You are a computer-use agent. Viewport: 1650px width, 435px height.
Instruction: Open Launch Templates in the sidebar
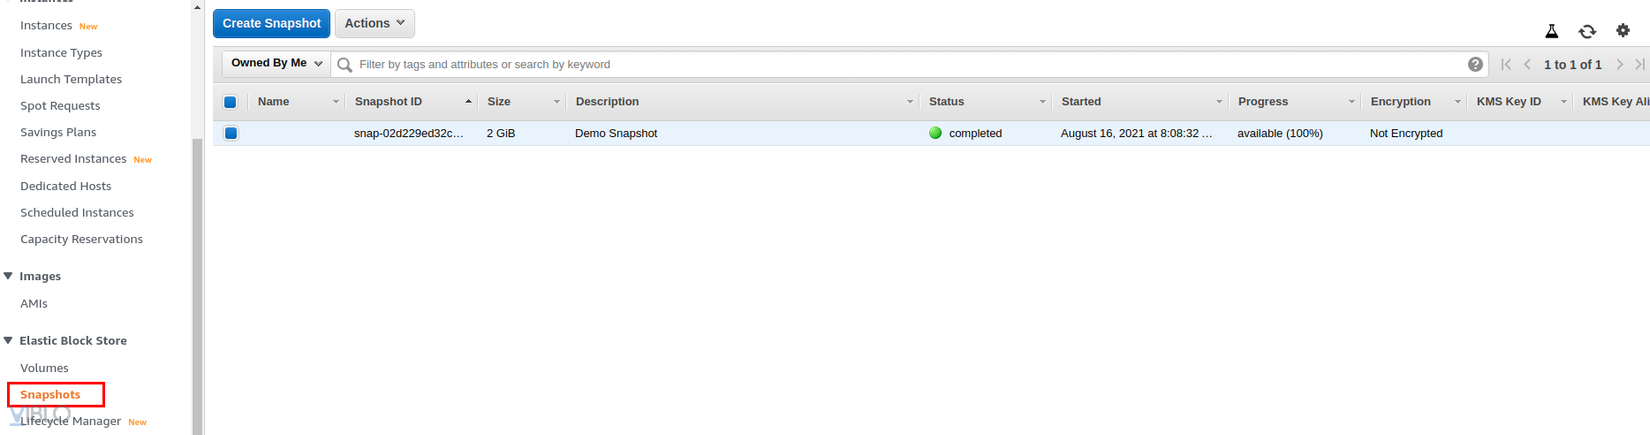click(71, 79)
